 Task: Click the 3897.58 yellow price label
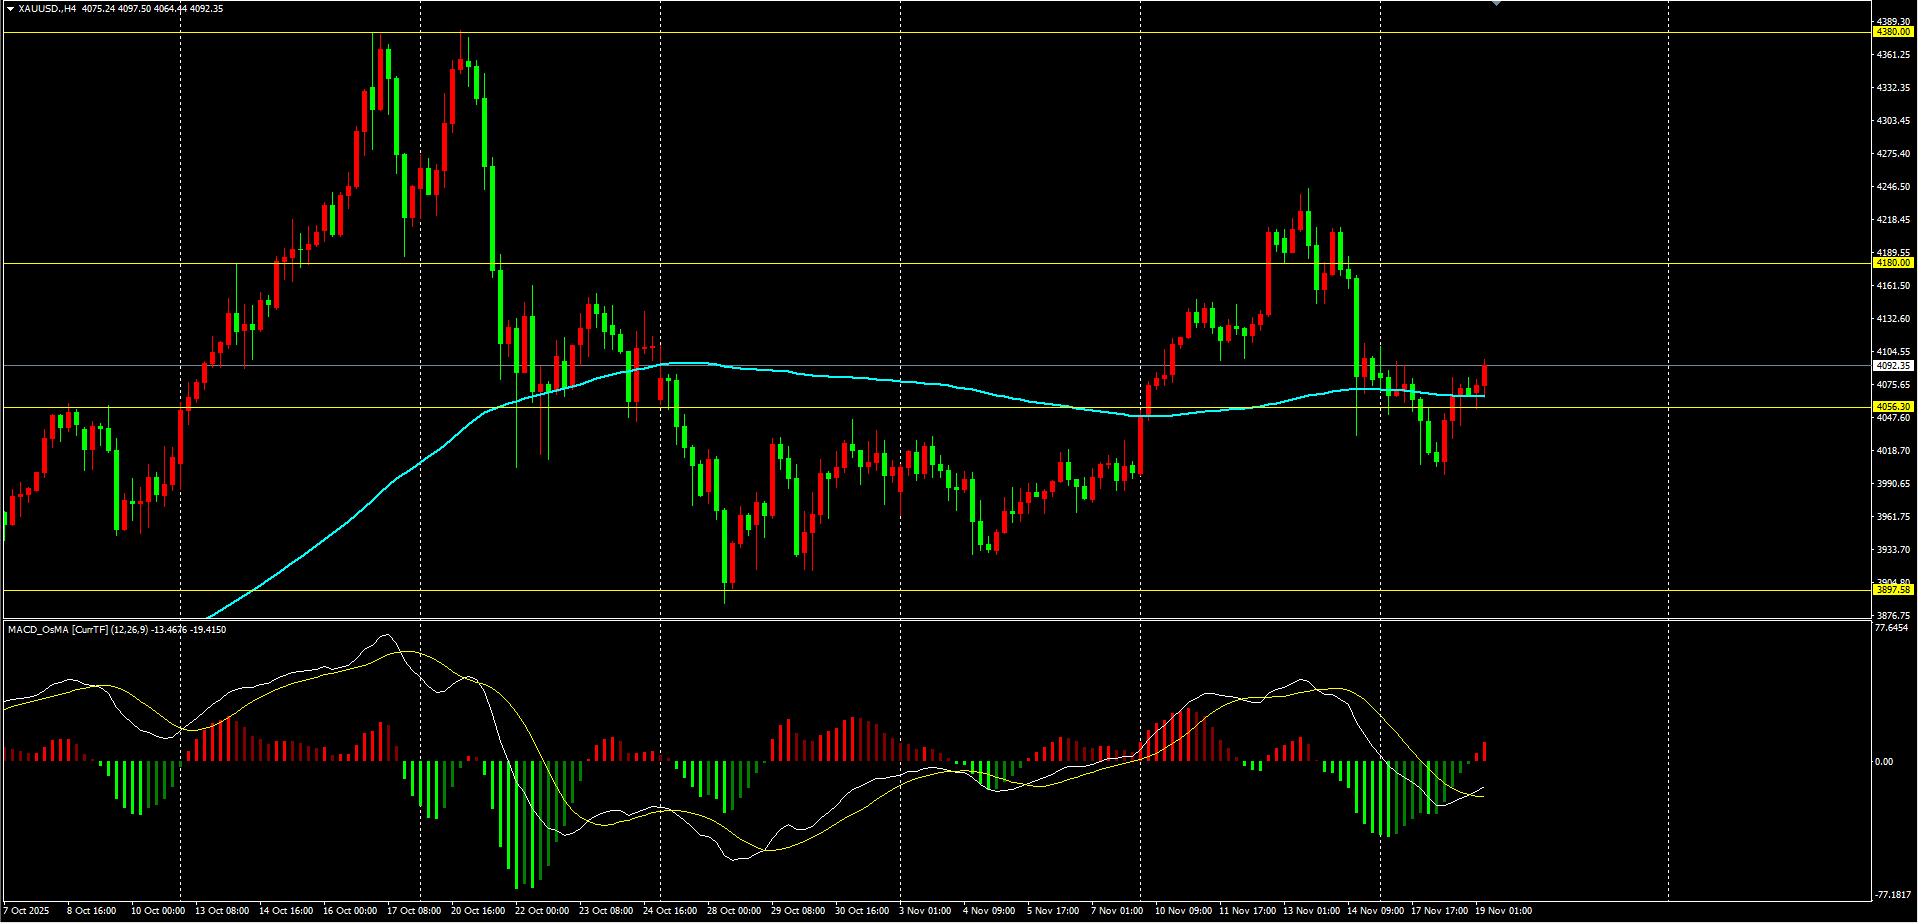[x=1893, y=590]
